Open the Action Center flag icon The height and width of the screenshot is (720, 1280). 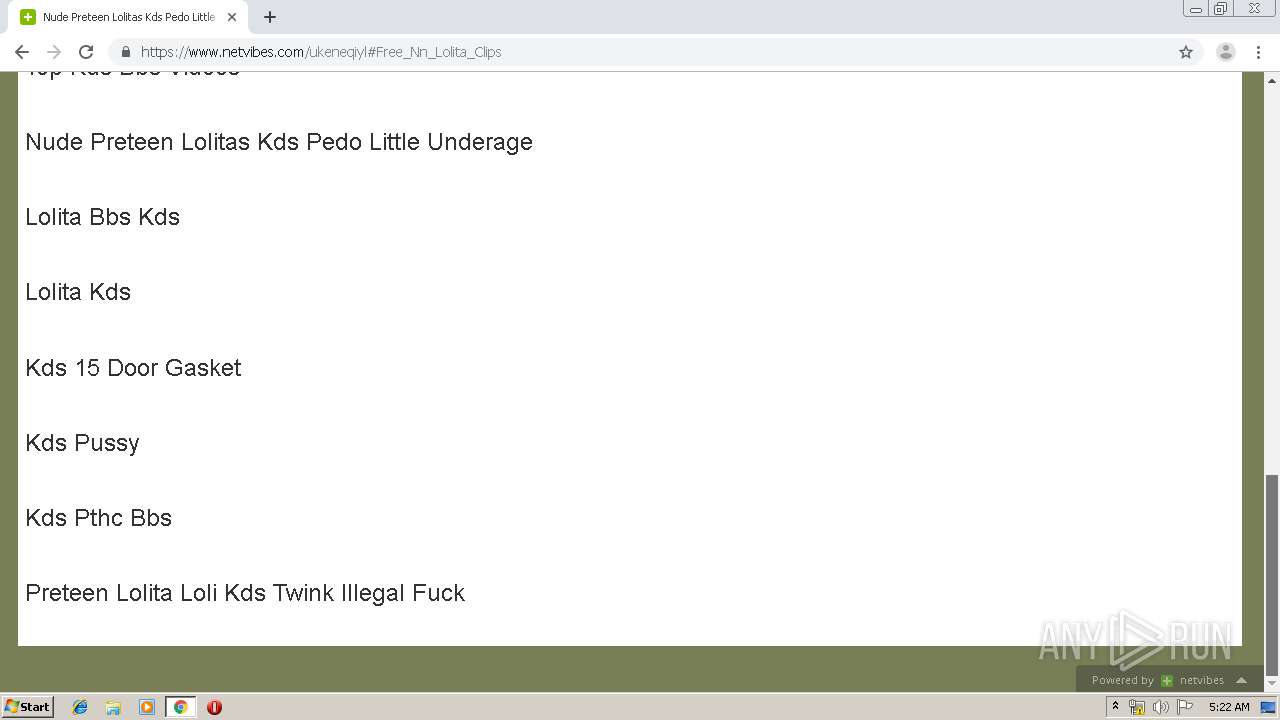tap(1185, 707)
